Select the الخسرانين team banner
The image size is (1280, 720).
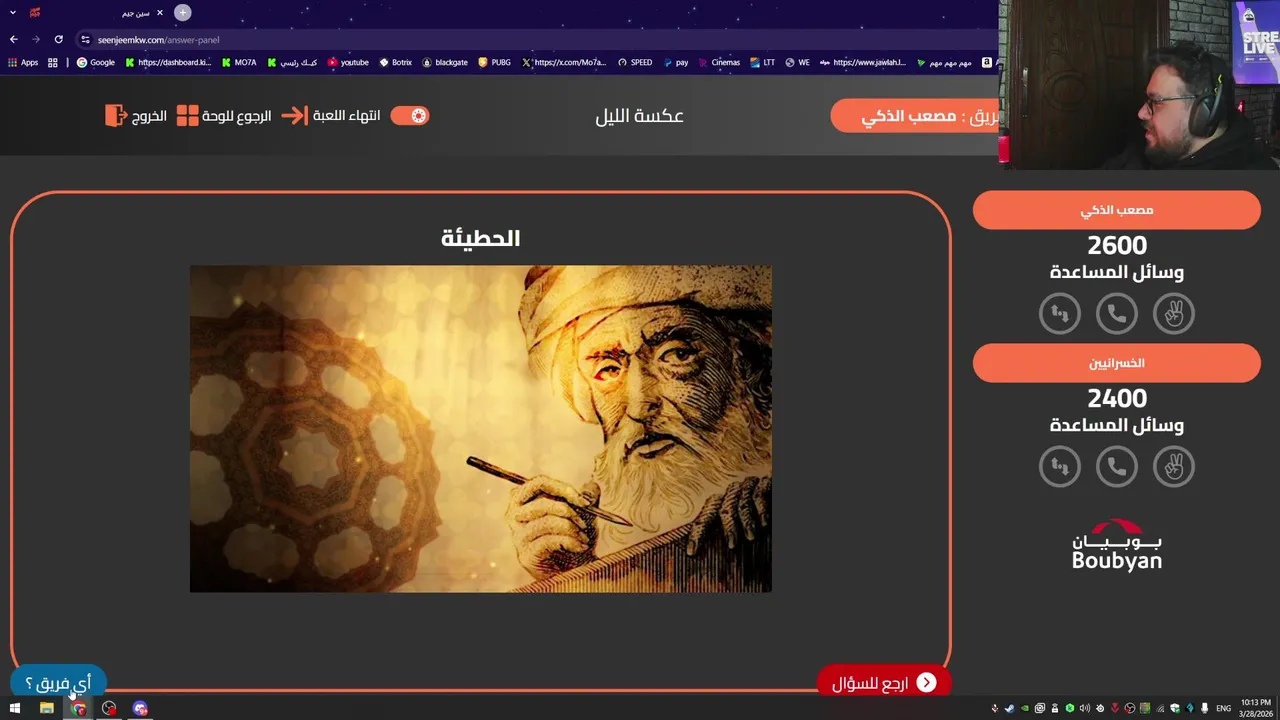pyautogui.click(x=1117, y=363)
